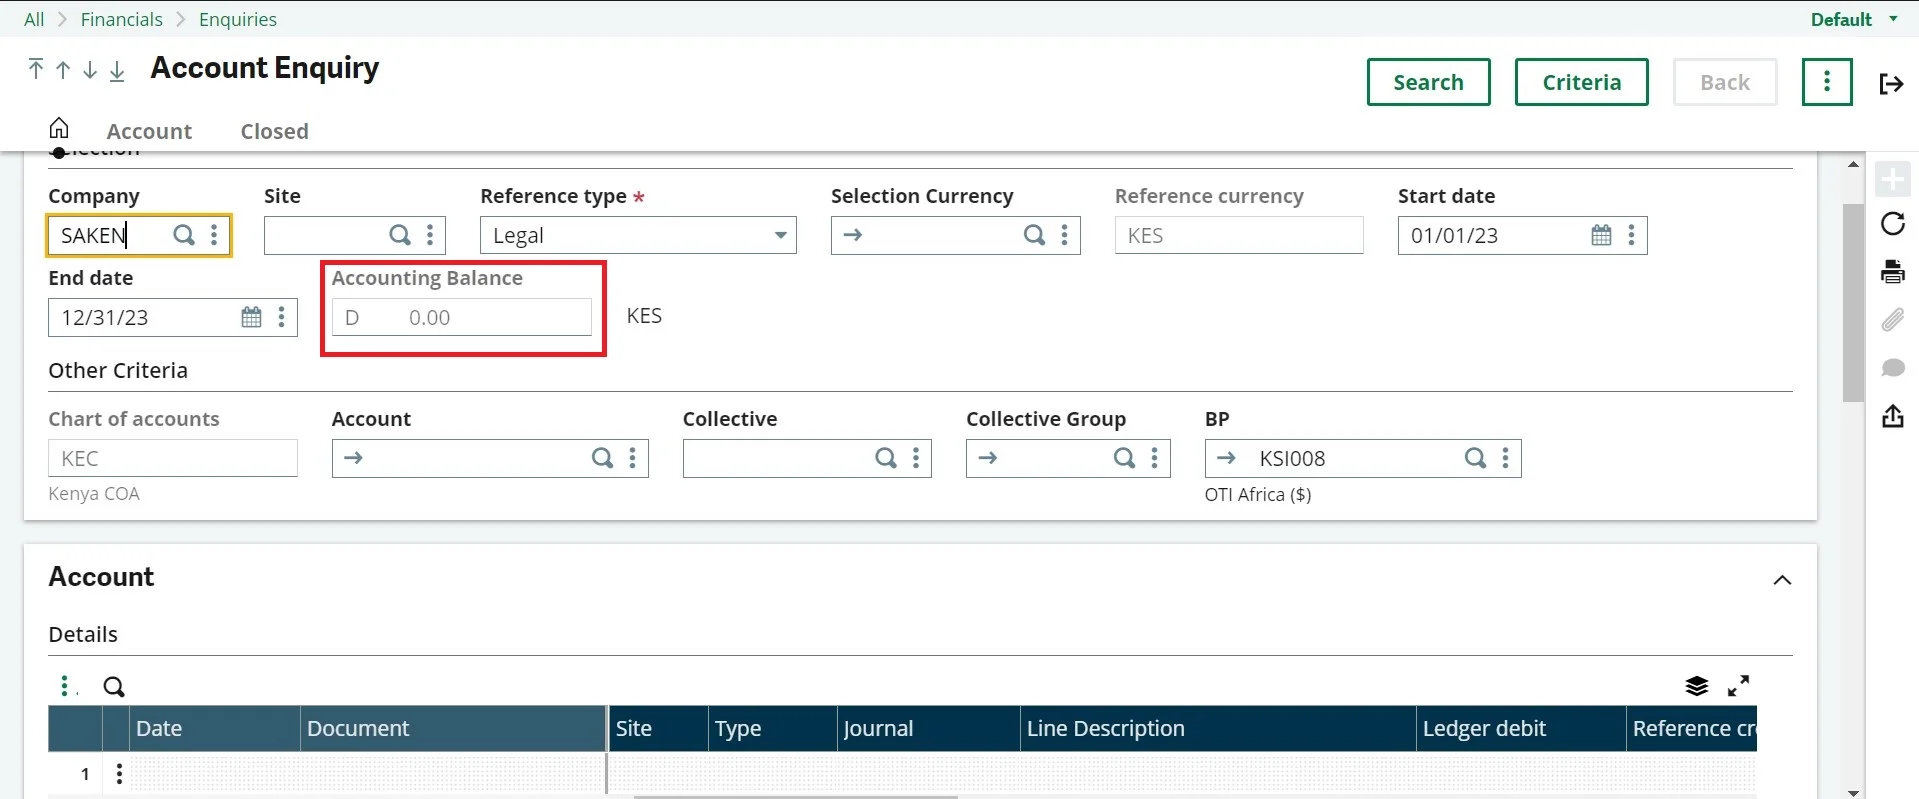Sort by Line Description column header
Image resolution: width=1919 pixels, height=799 pixels.
1218,728
